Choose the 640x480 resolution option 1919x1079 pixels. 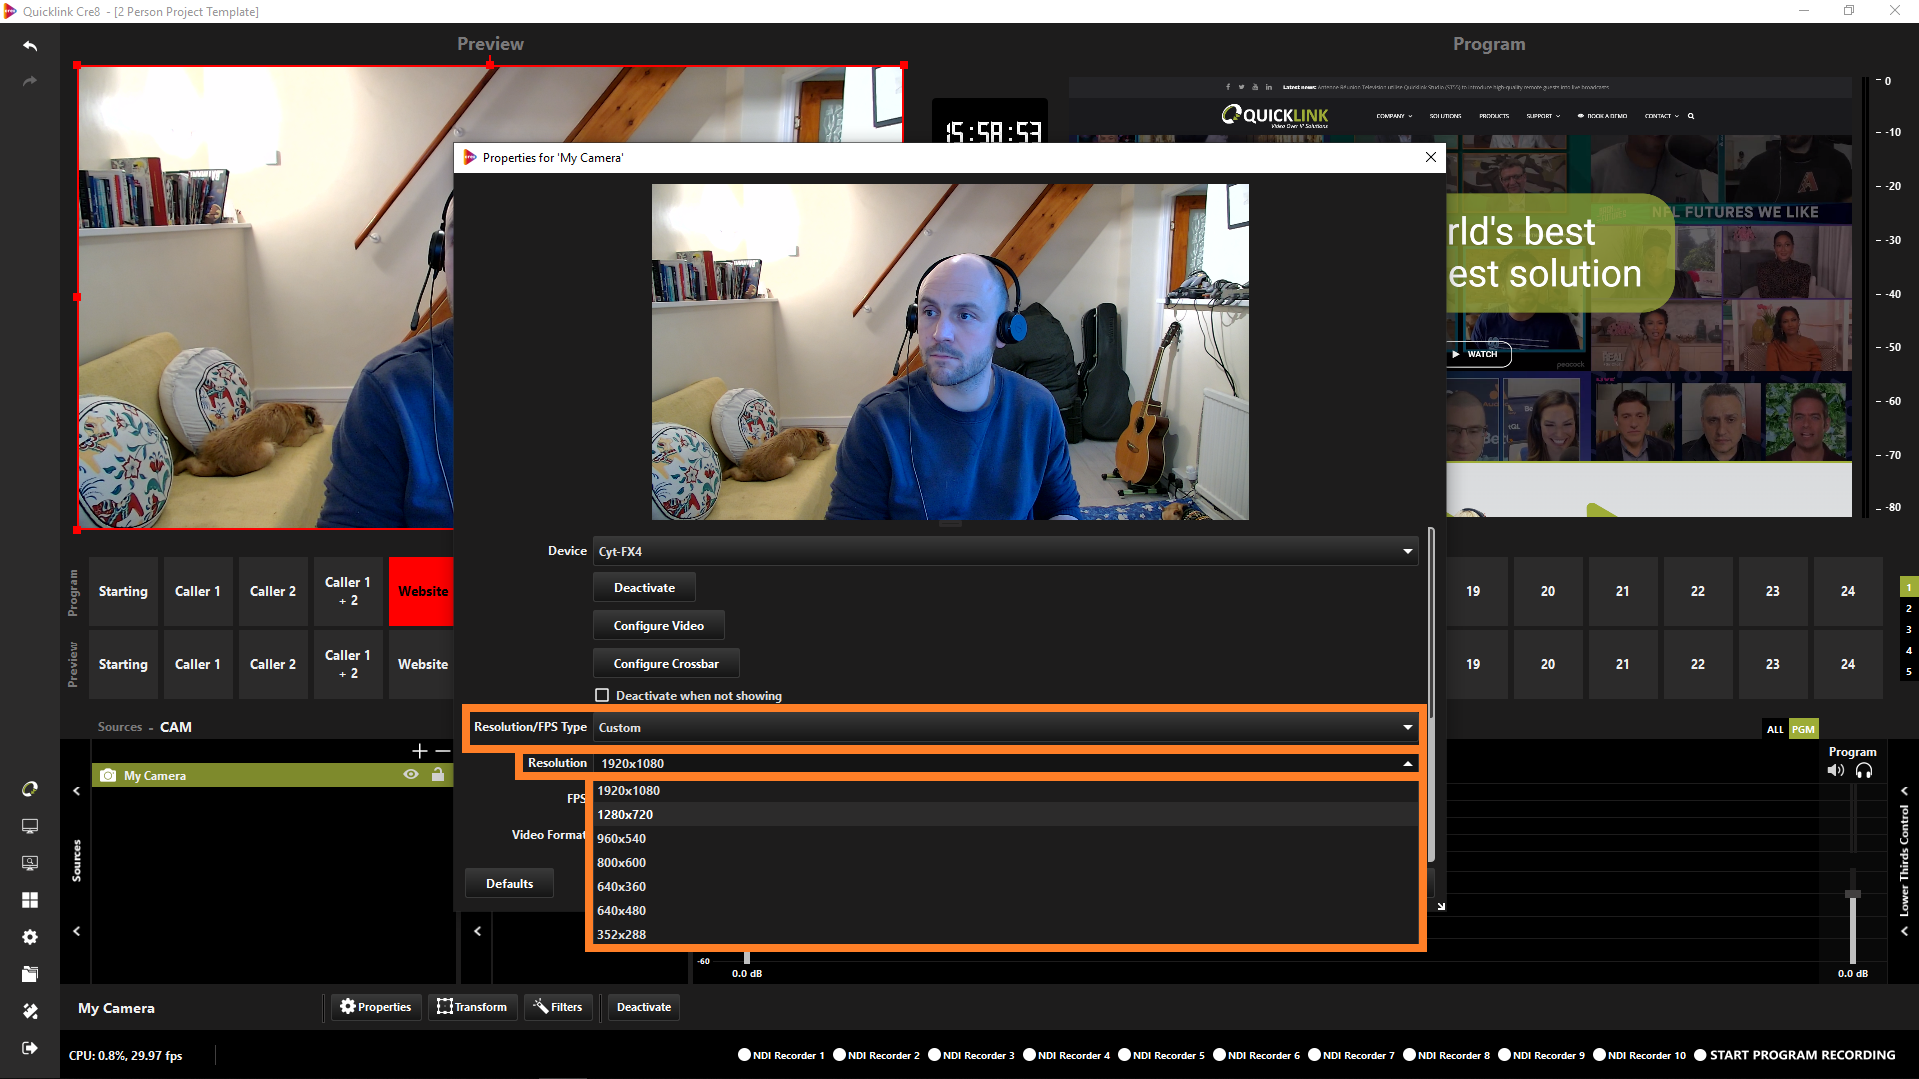(621, 911)
